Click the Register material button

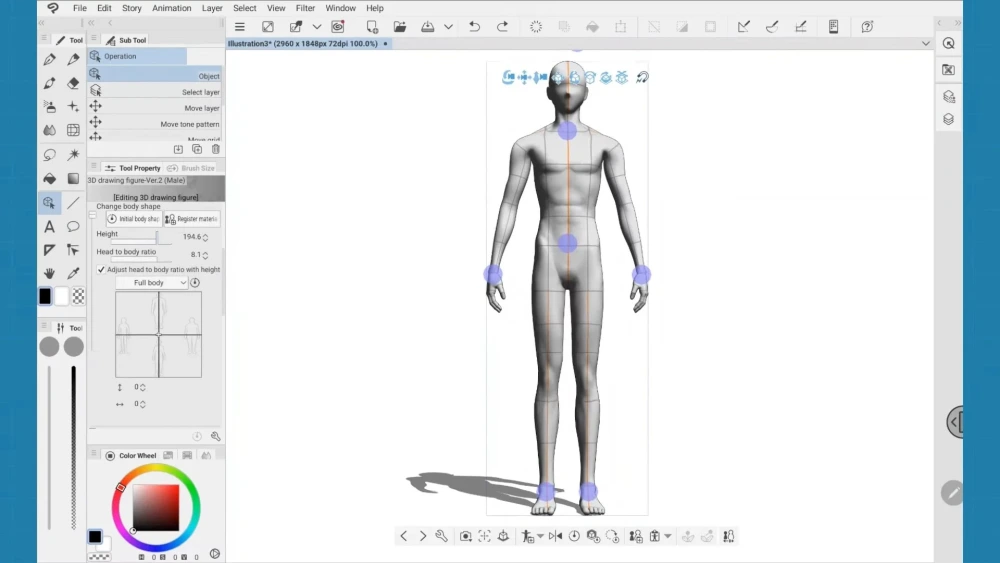coord(191,219)
